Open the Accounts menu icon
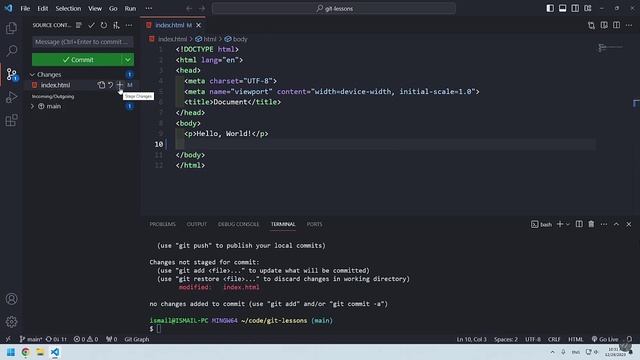 point(11,299)
